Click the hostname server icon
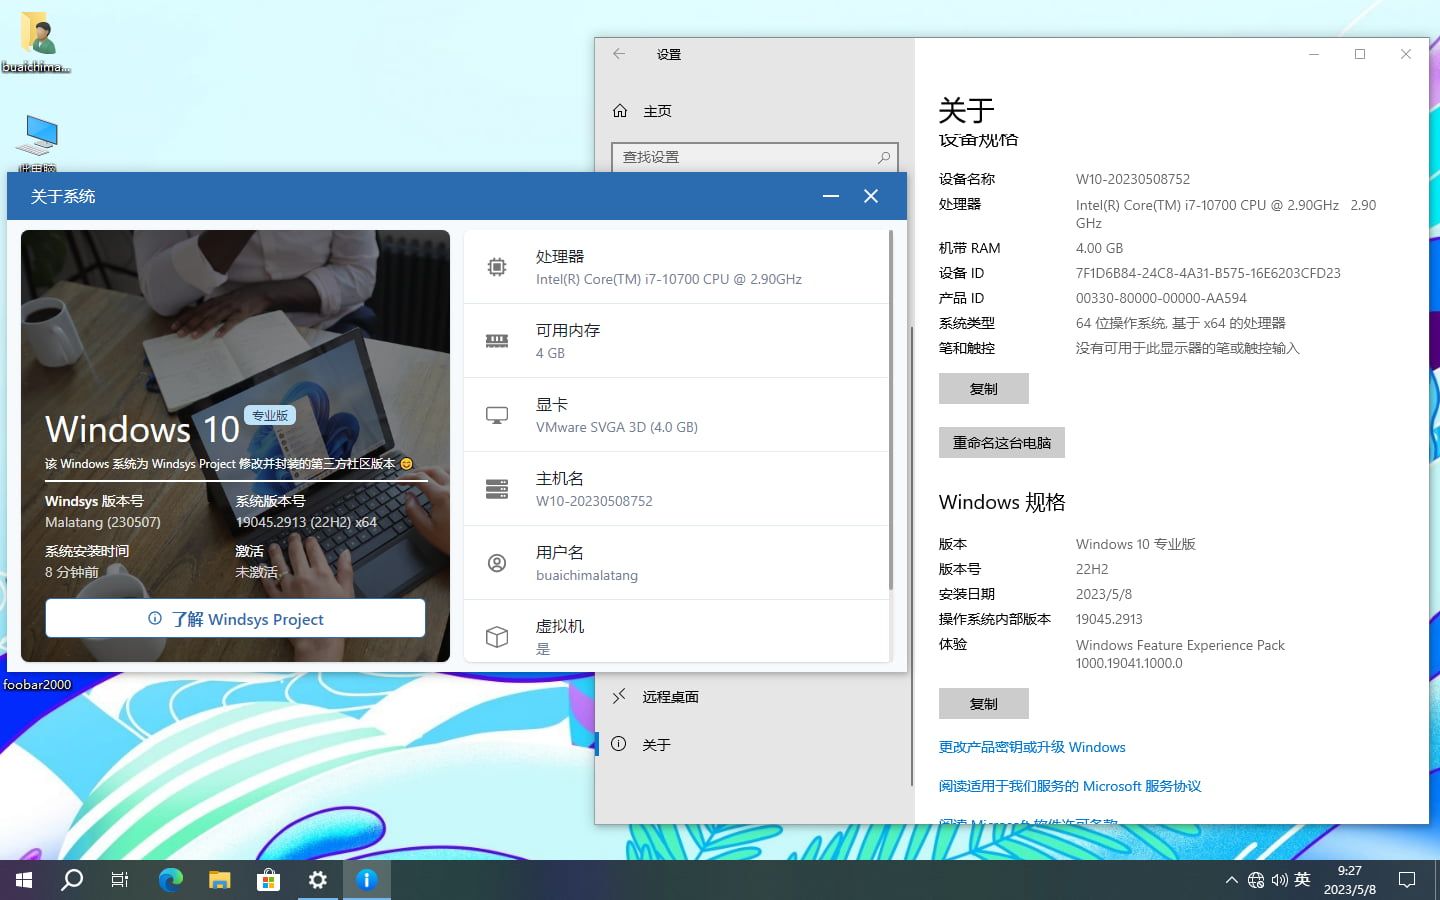Screen dimensions: 1440x900 497,489
